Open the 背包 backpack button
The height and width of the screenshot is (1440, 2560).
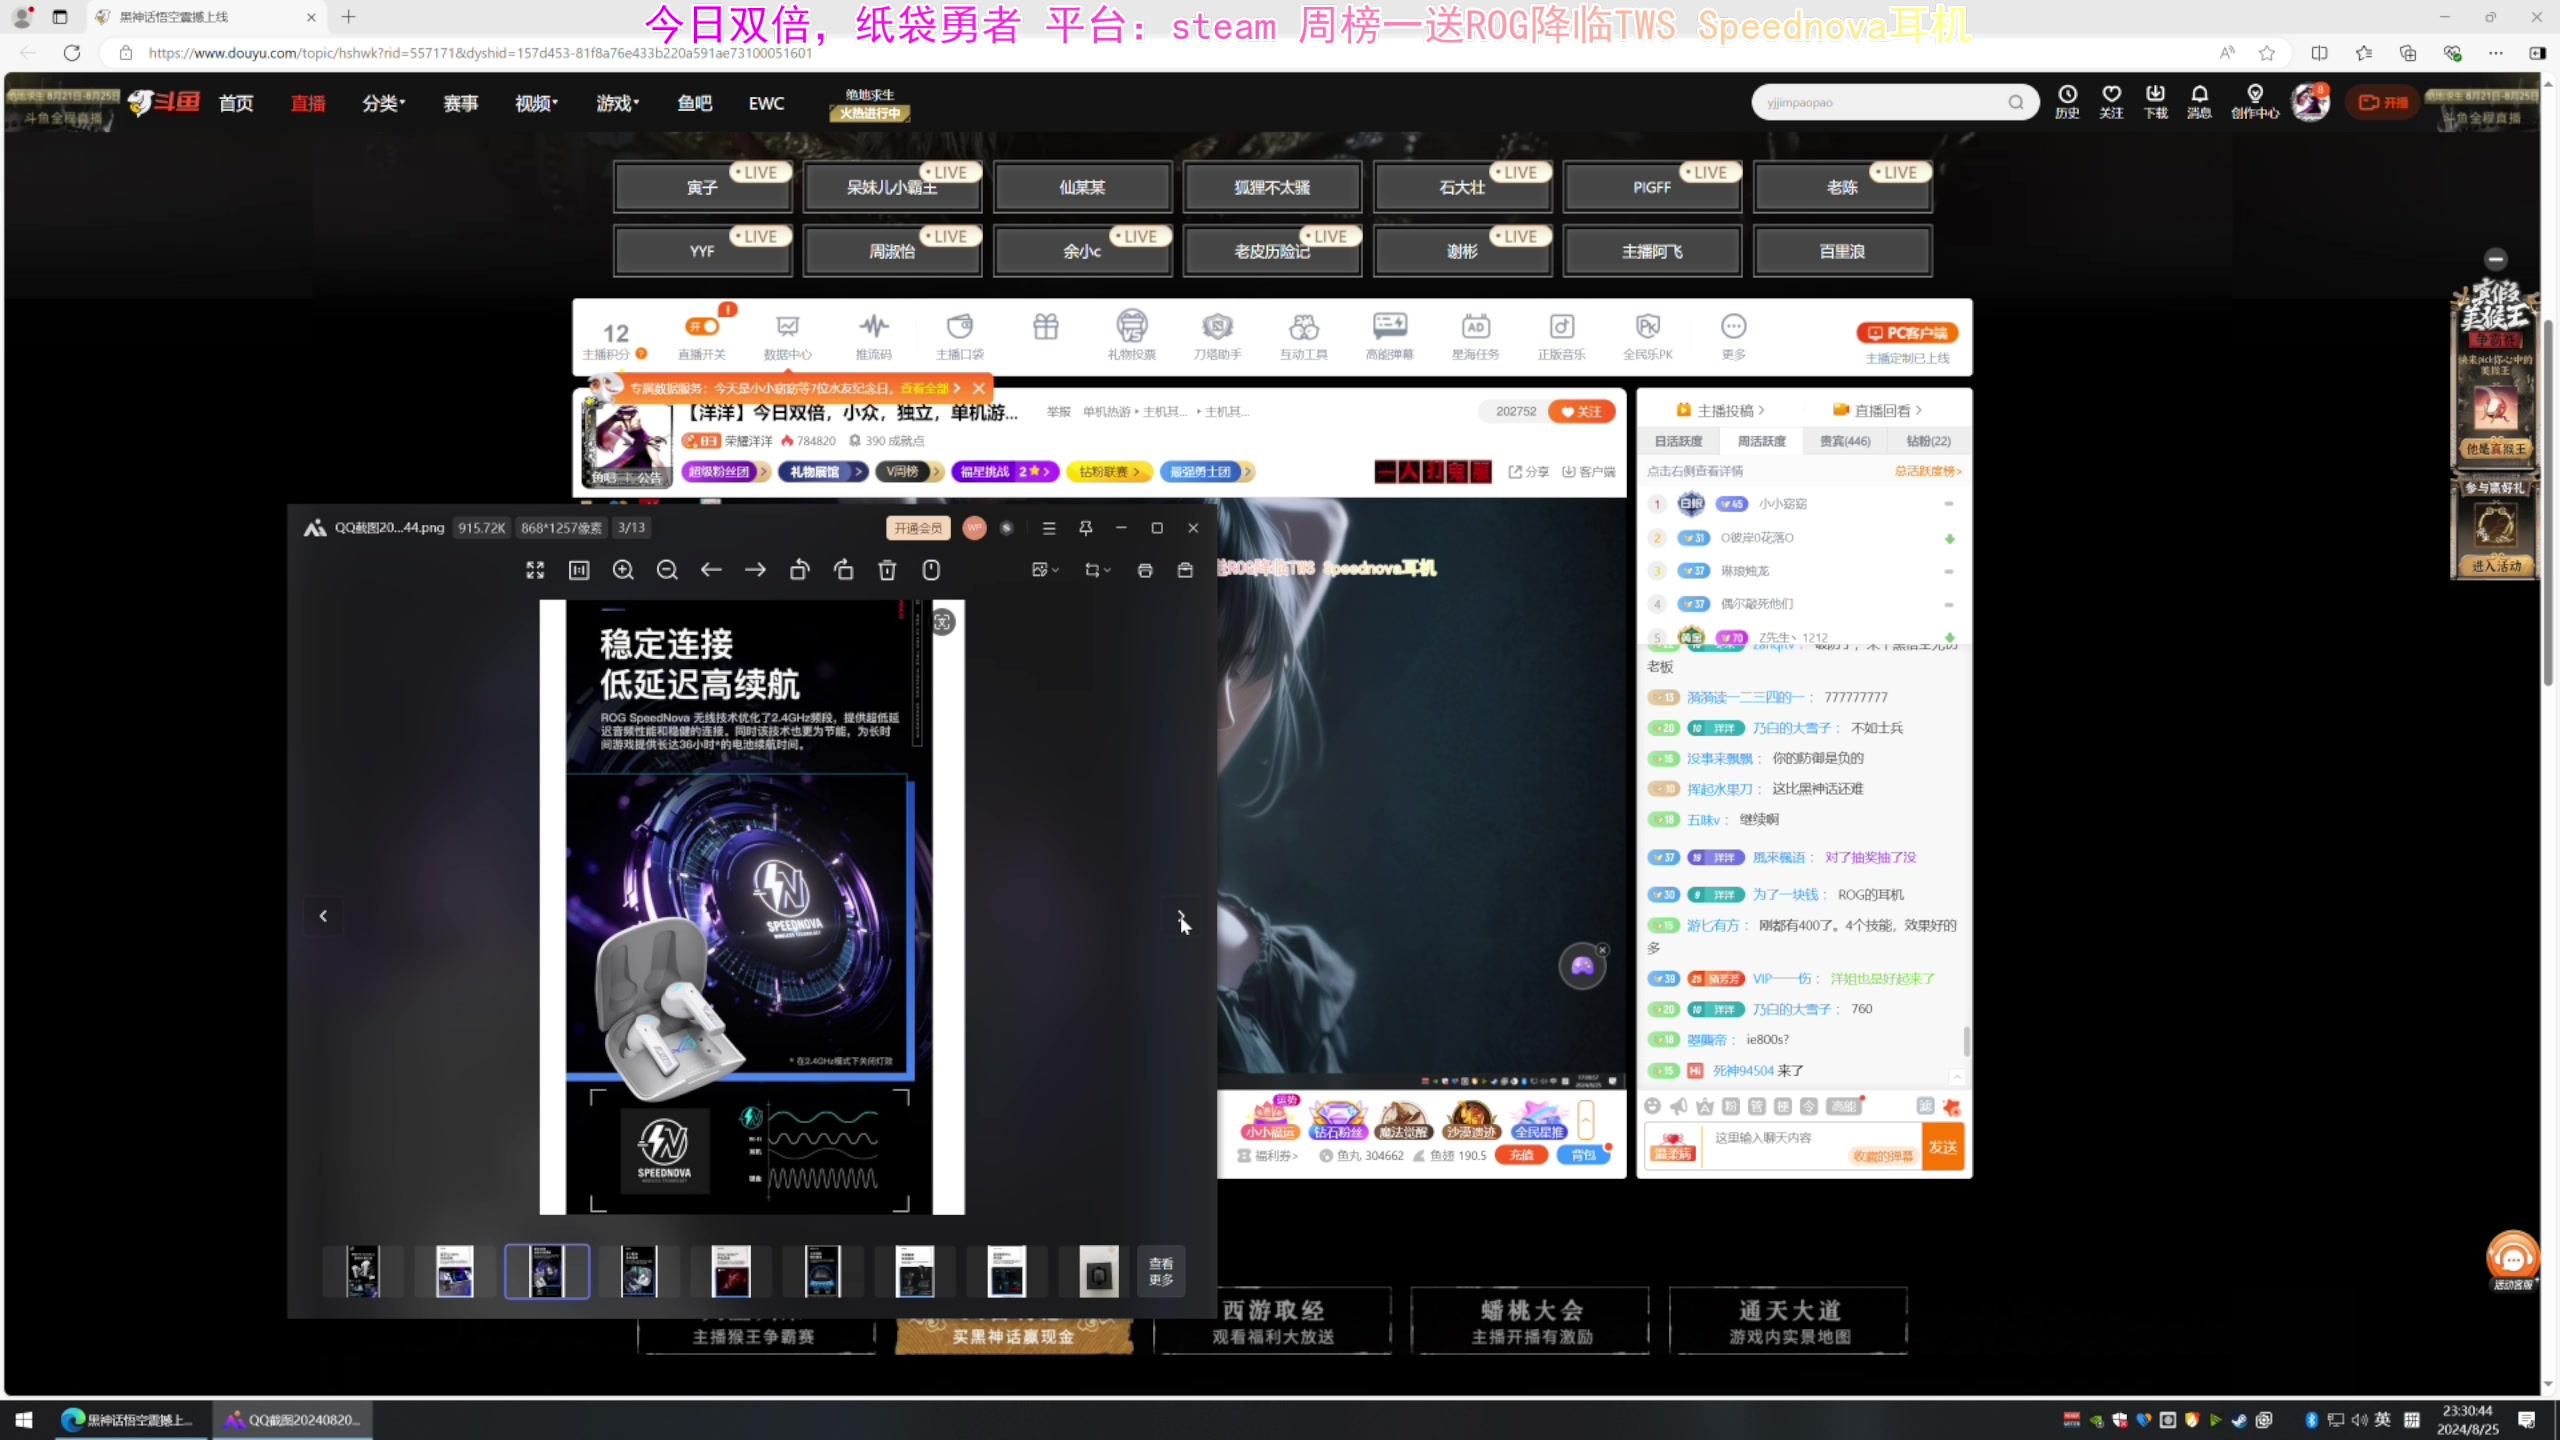[x=1583, y=1155]
